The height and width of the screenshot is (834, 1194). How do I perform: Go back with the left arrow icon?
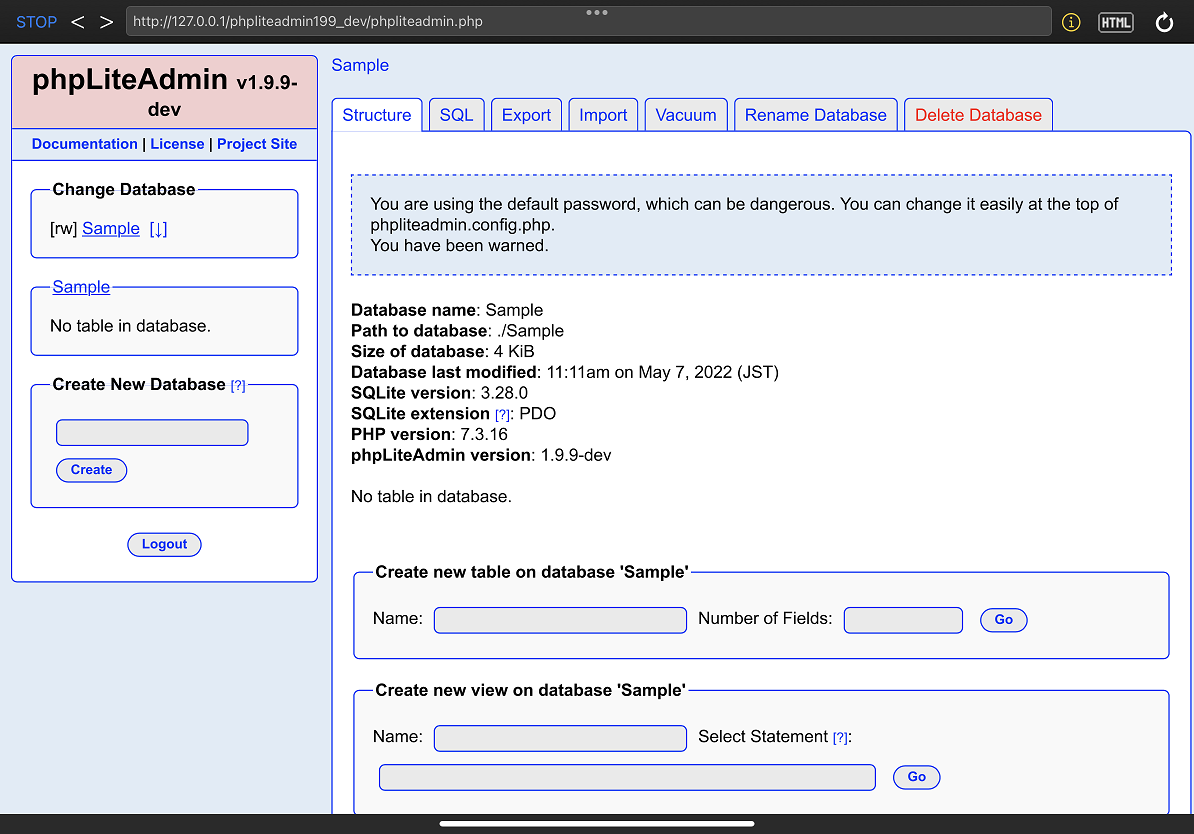(78, 22)
